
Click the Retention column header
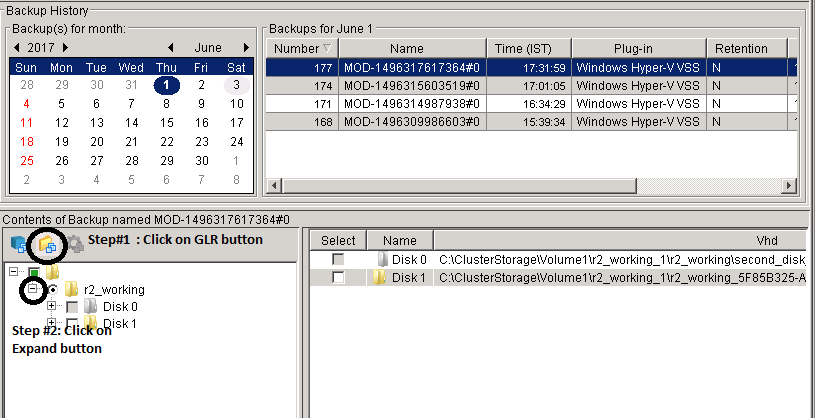click(747, 48)
